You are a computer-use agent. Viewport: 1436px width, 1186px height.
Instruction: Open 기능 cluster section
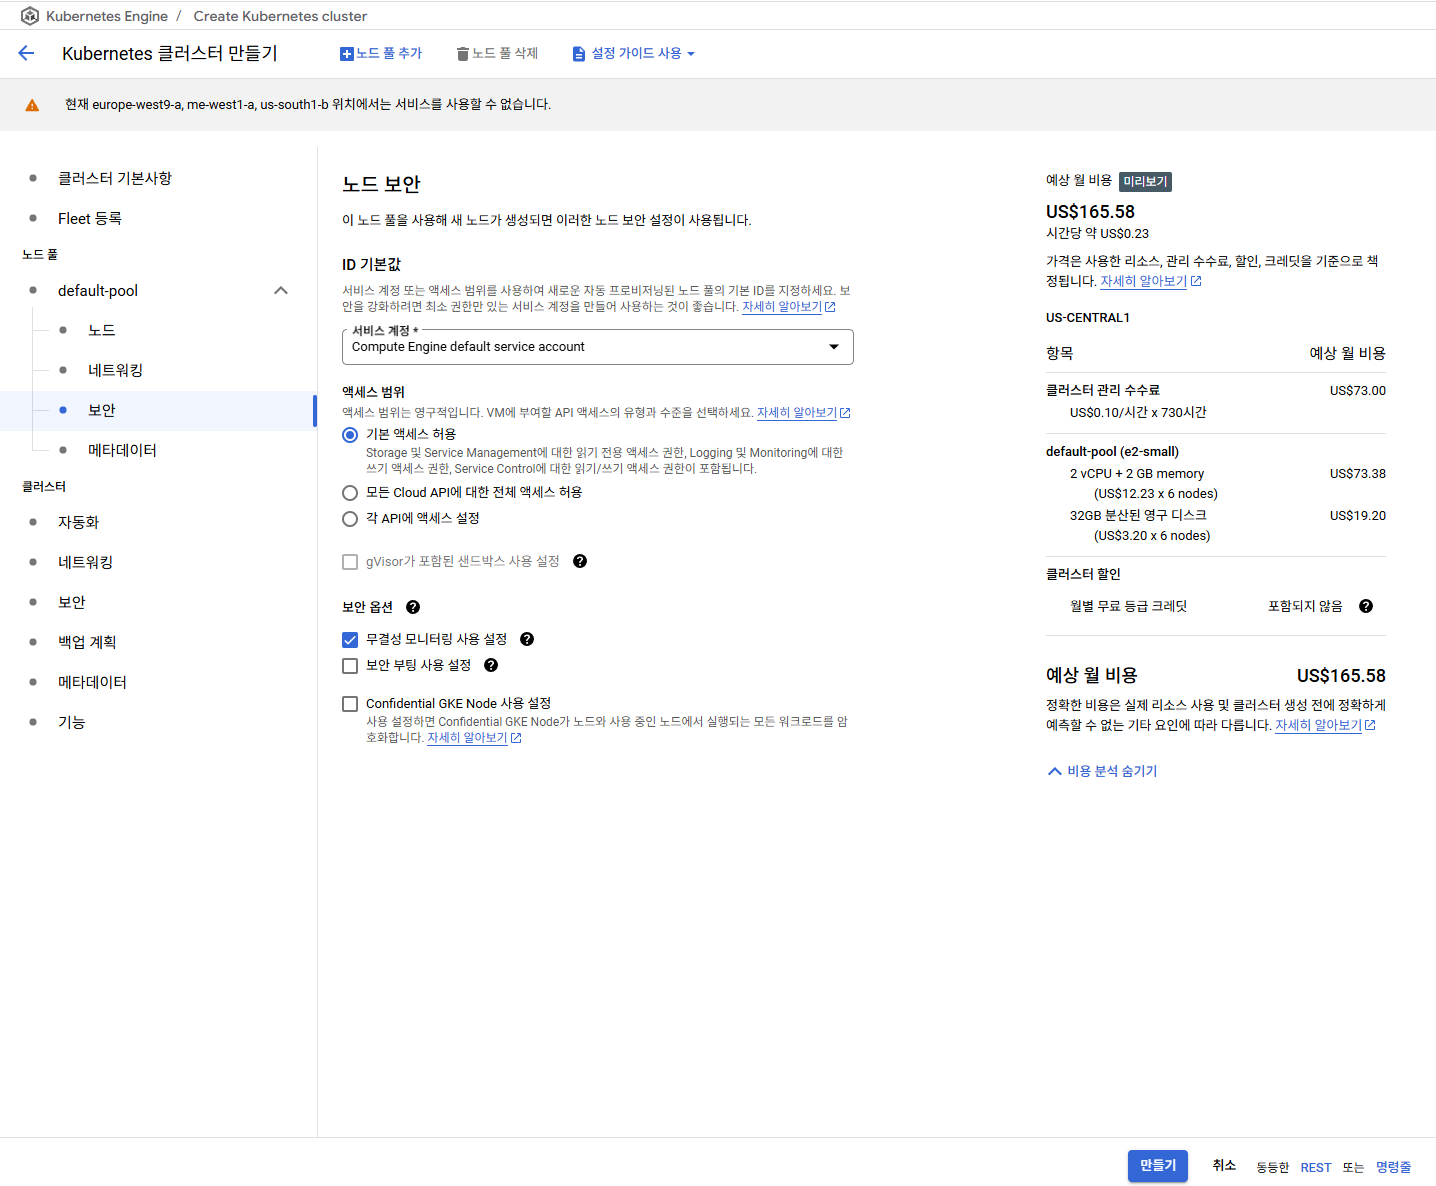pyautogui.click(x=72, y=722)
